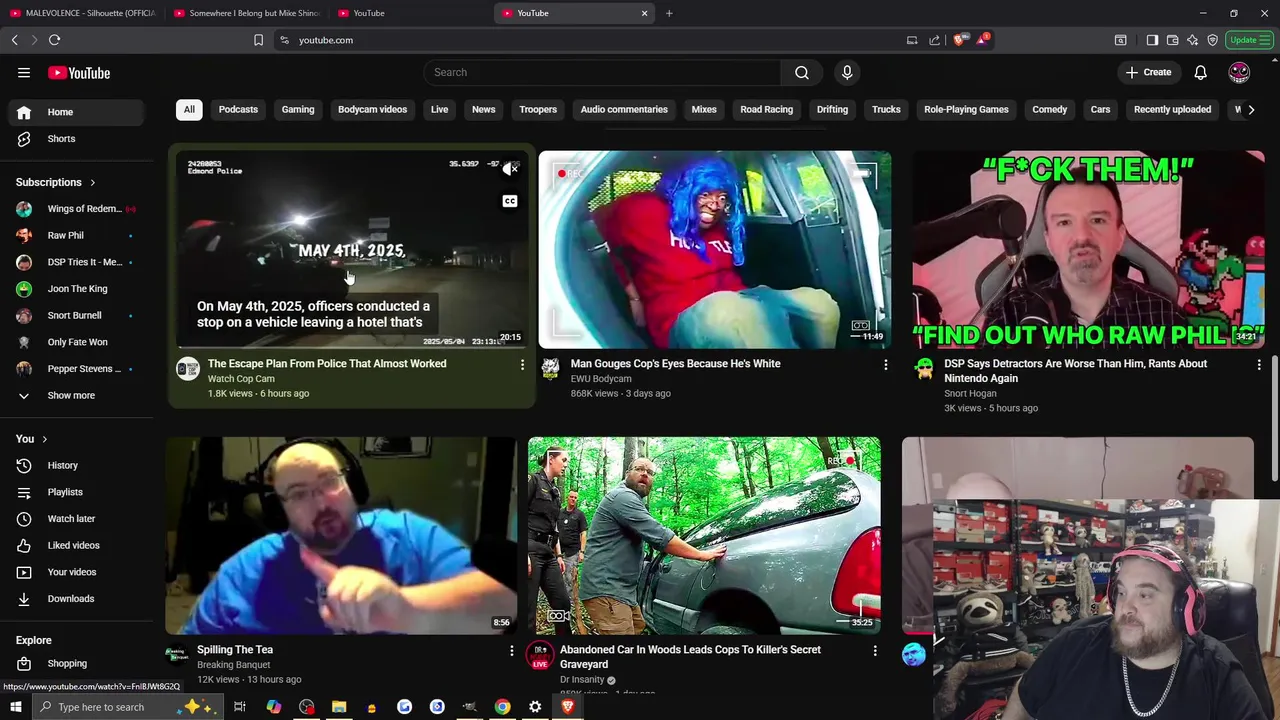Open the Brave Wallet icon

tap(1173, 40)
